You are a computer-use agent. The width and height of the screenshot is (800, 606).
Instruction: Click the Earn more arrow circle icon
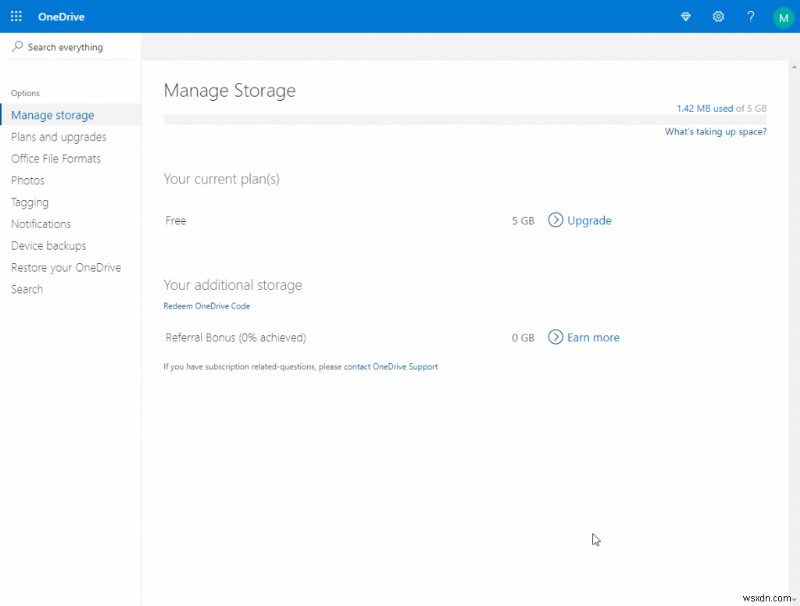point(555,337)
